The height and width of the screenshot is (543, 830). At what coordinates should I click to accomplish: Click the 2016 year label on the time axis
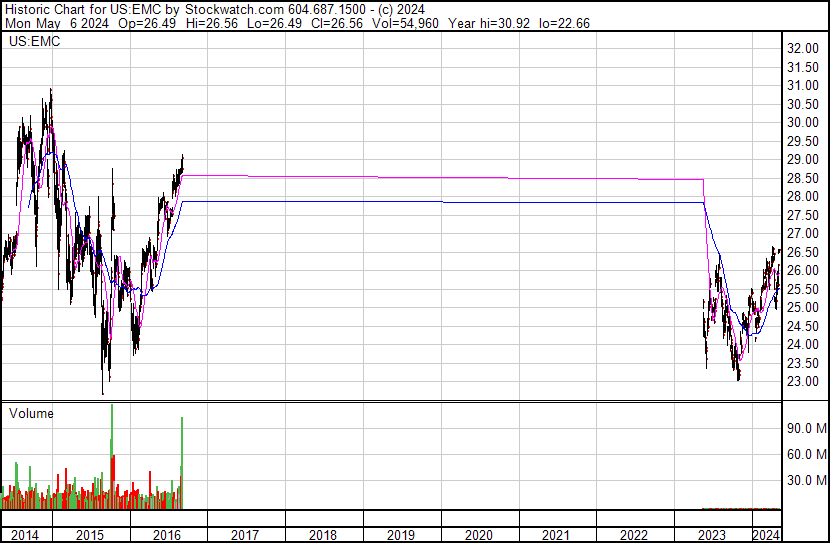[167, 535]
